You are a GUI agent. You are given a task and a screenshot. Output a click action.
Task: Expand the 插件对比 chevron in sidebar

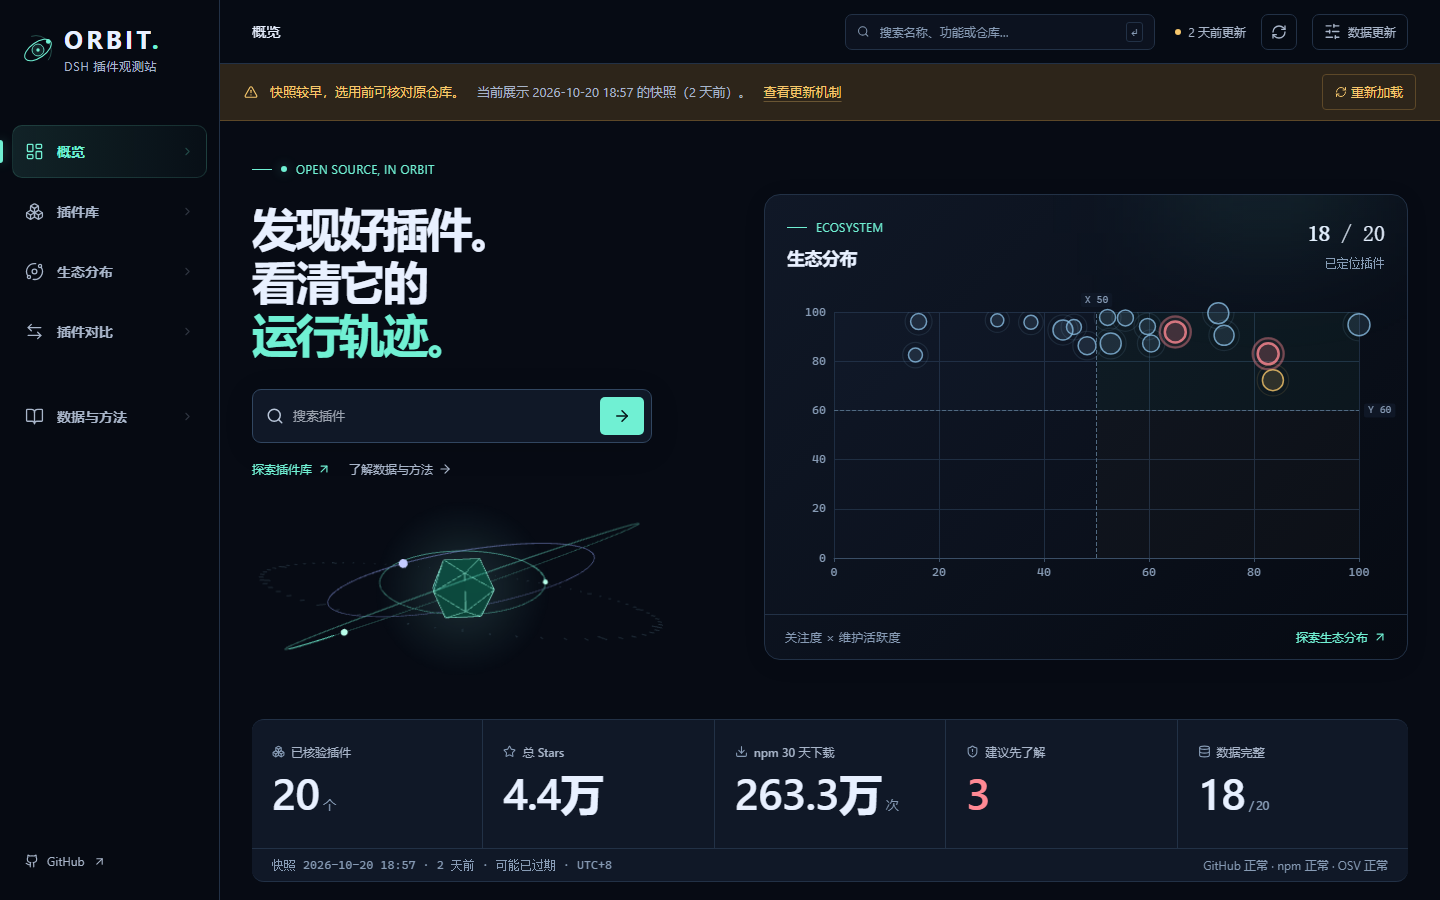pyautogui.click(x=187, y=332)
